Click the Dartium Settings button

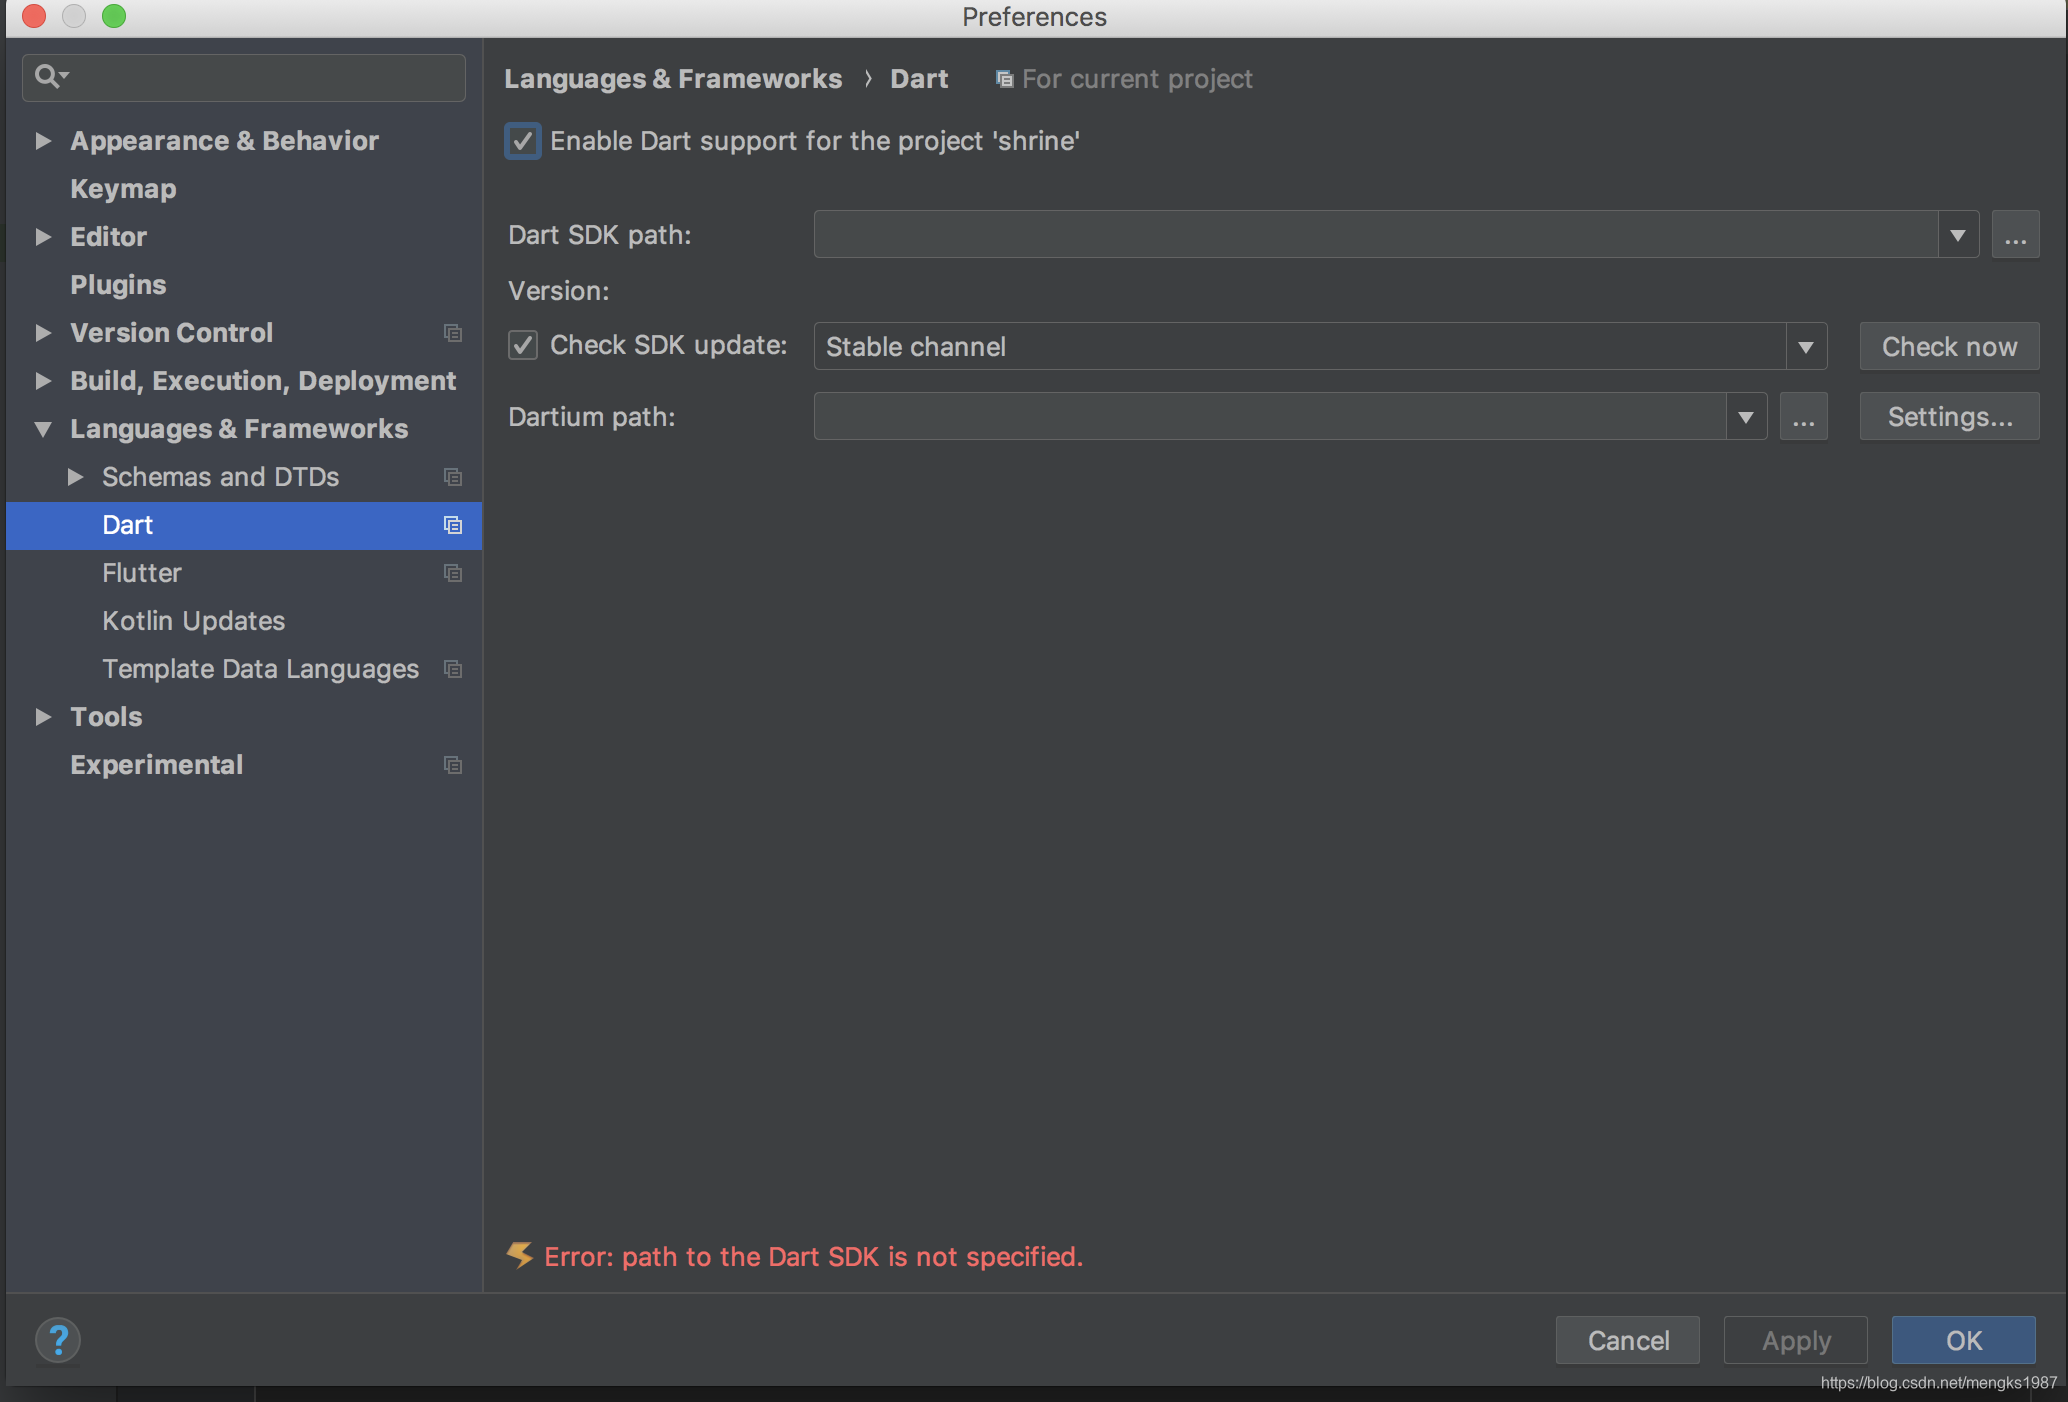point(1949,416)
